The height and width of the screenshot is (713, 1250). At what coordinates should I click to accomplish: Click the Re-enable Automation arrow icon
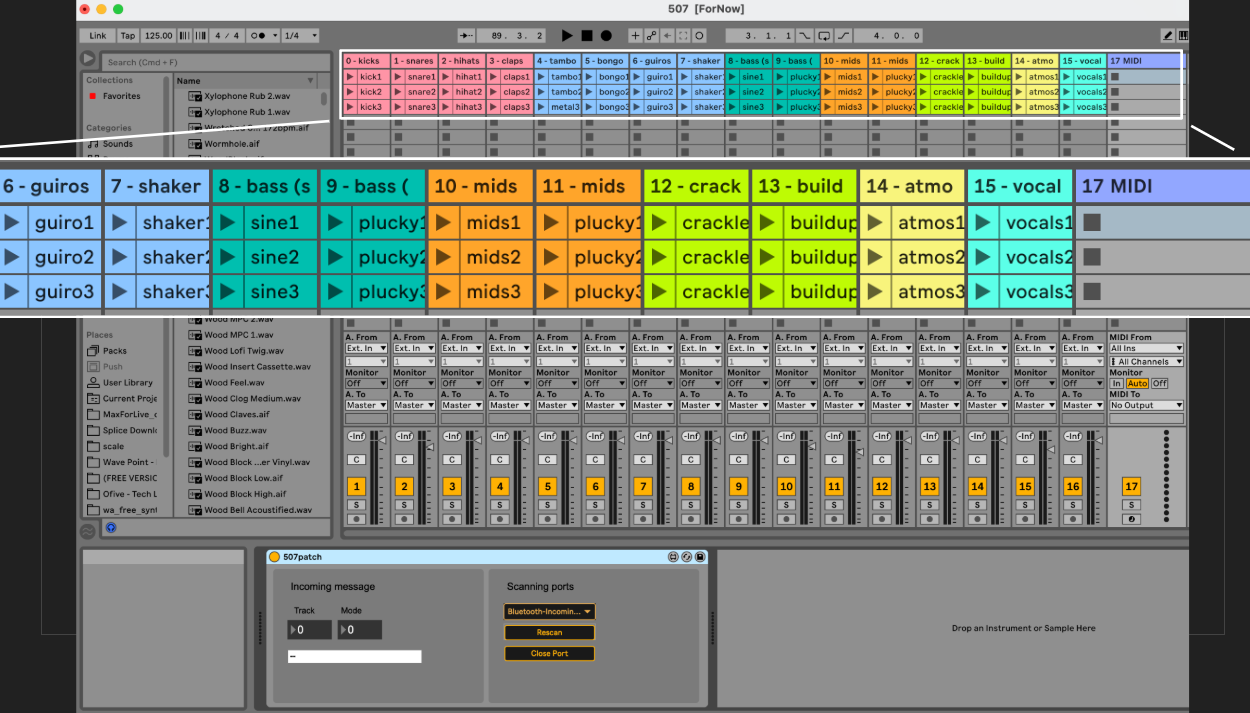[x=667, y=35]
